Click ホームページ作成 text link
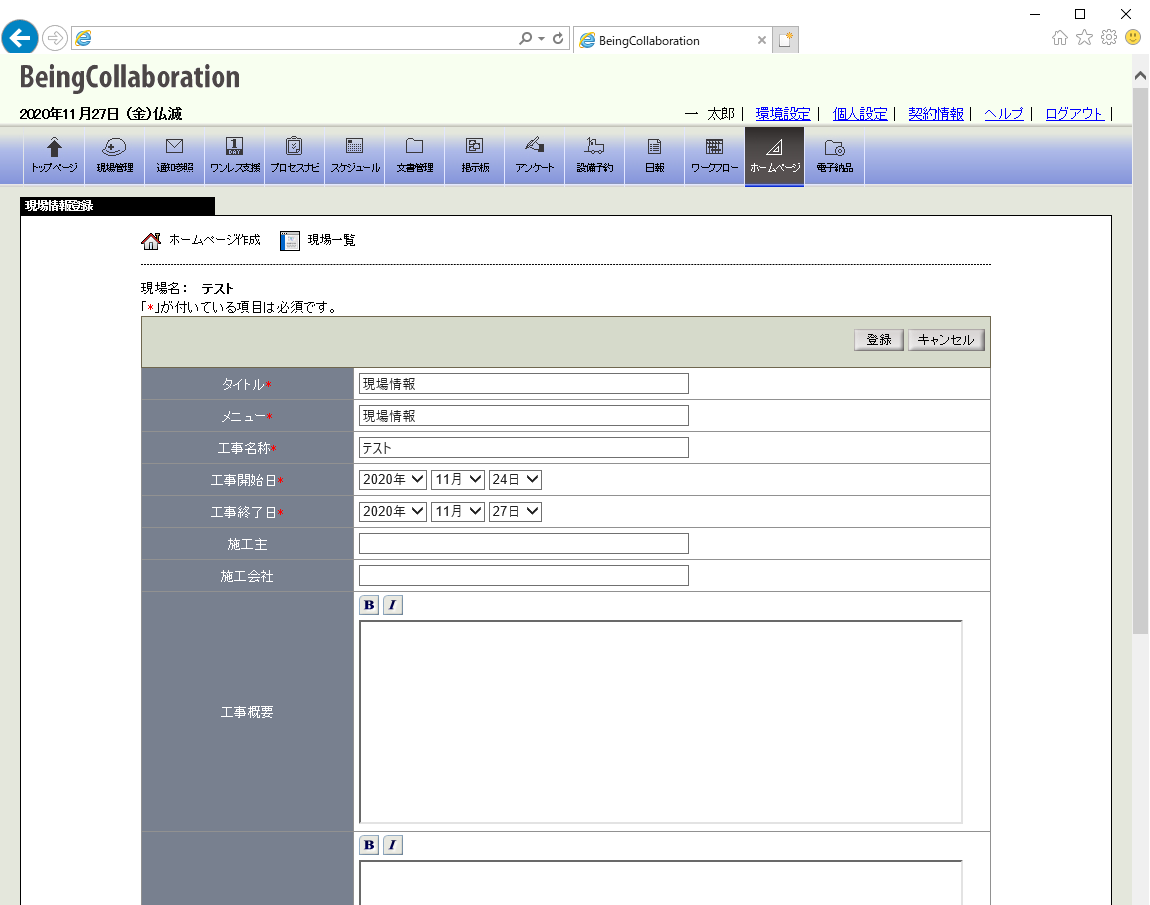Screen dimensions: 1150x905 point(215,240)
